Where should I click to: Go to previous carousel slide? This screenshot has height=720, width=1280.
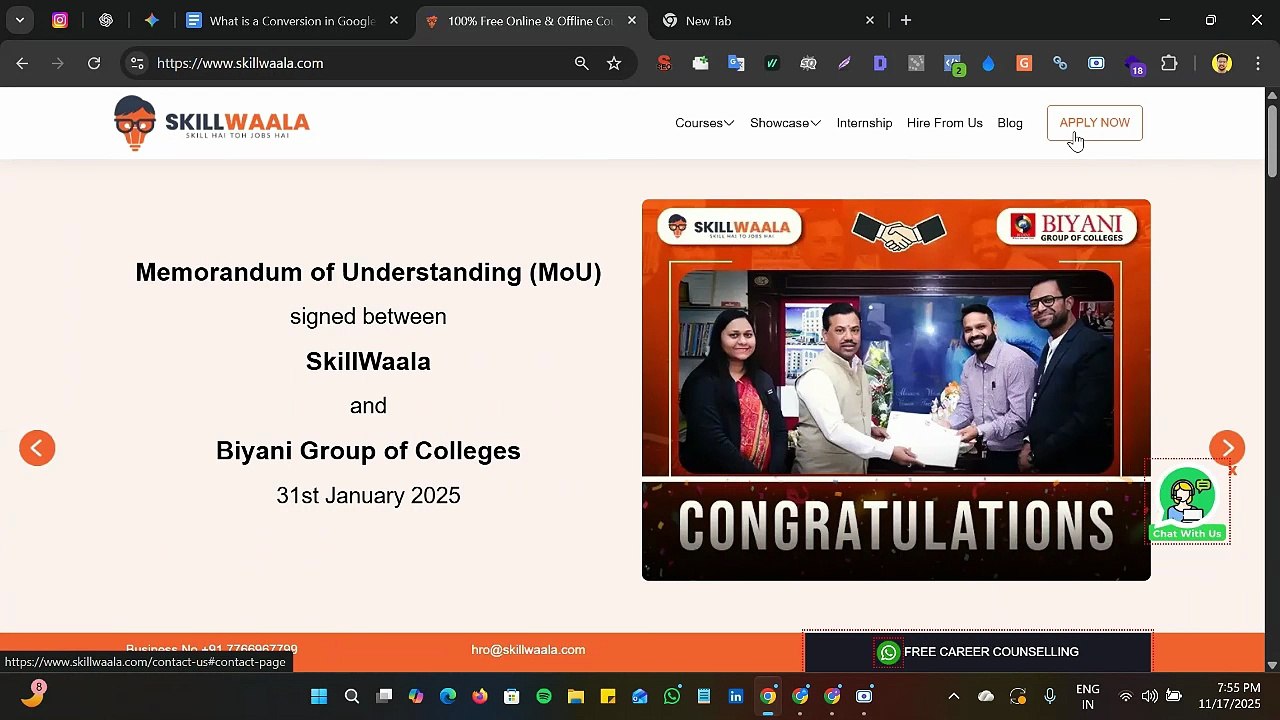point(37,448)
